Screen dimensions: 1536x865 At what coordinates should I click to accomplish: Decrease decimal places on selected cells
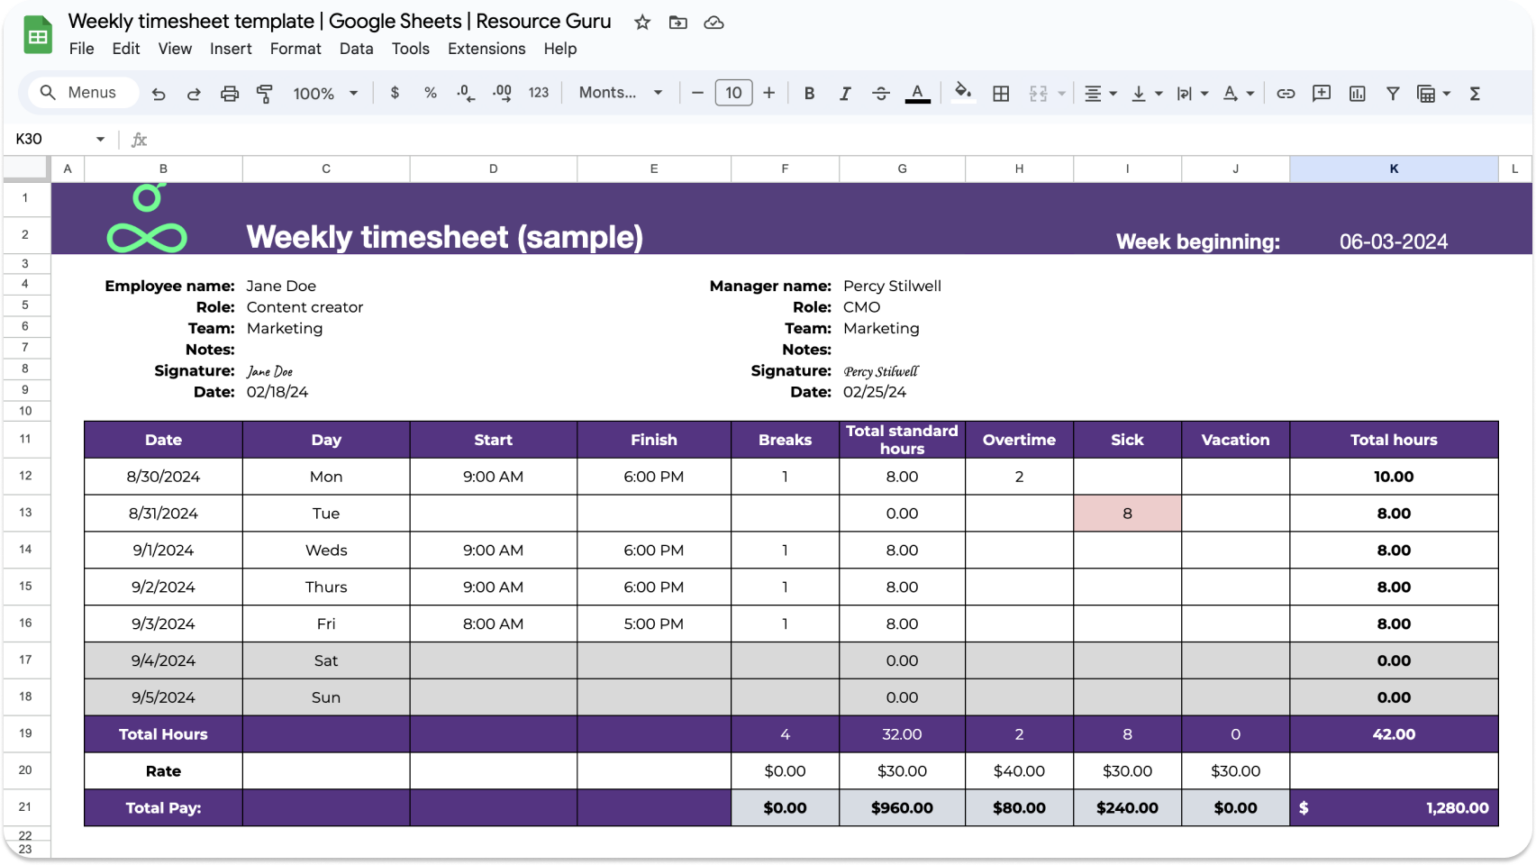coord(464,93)
